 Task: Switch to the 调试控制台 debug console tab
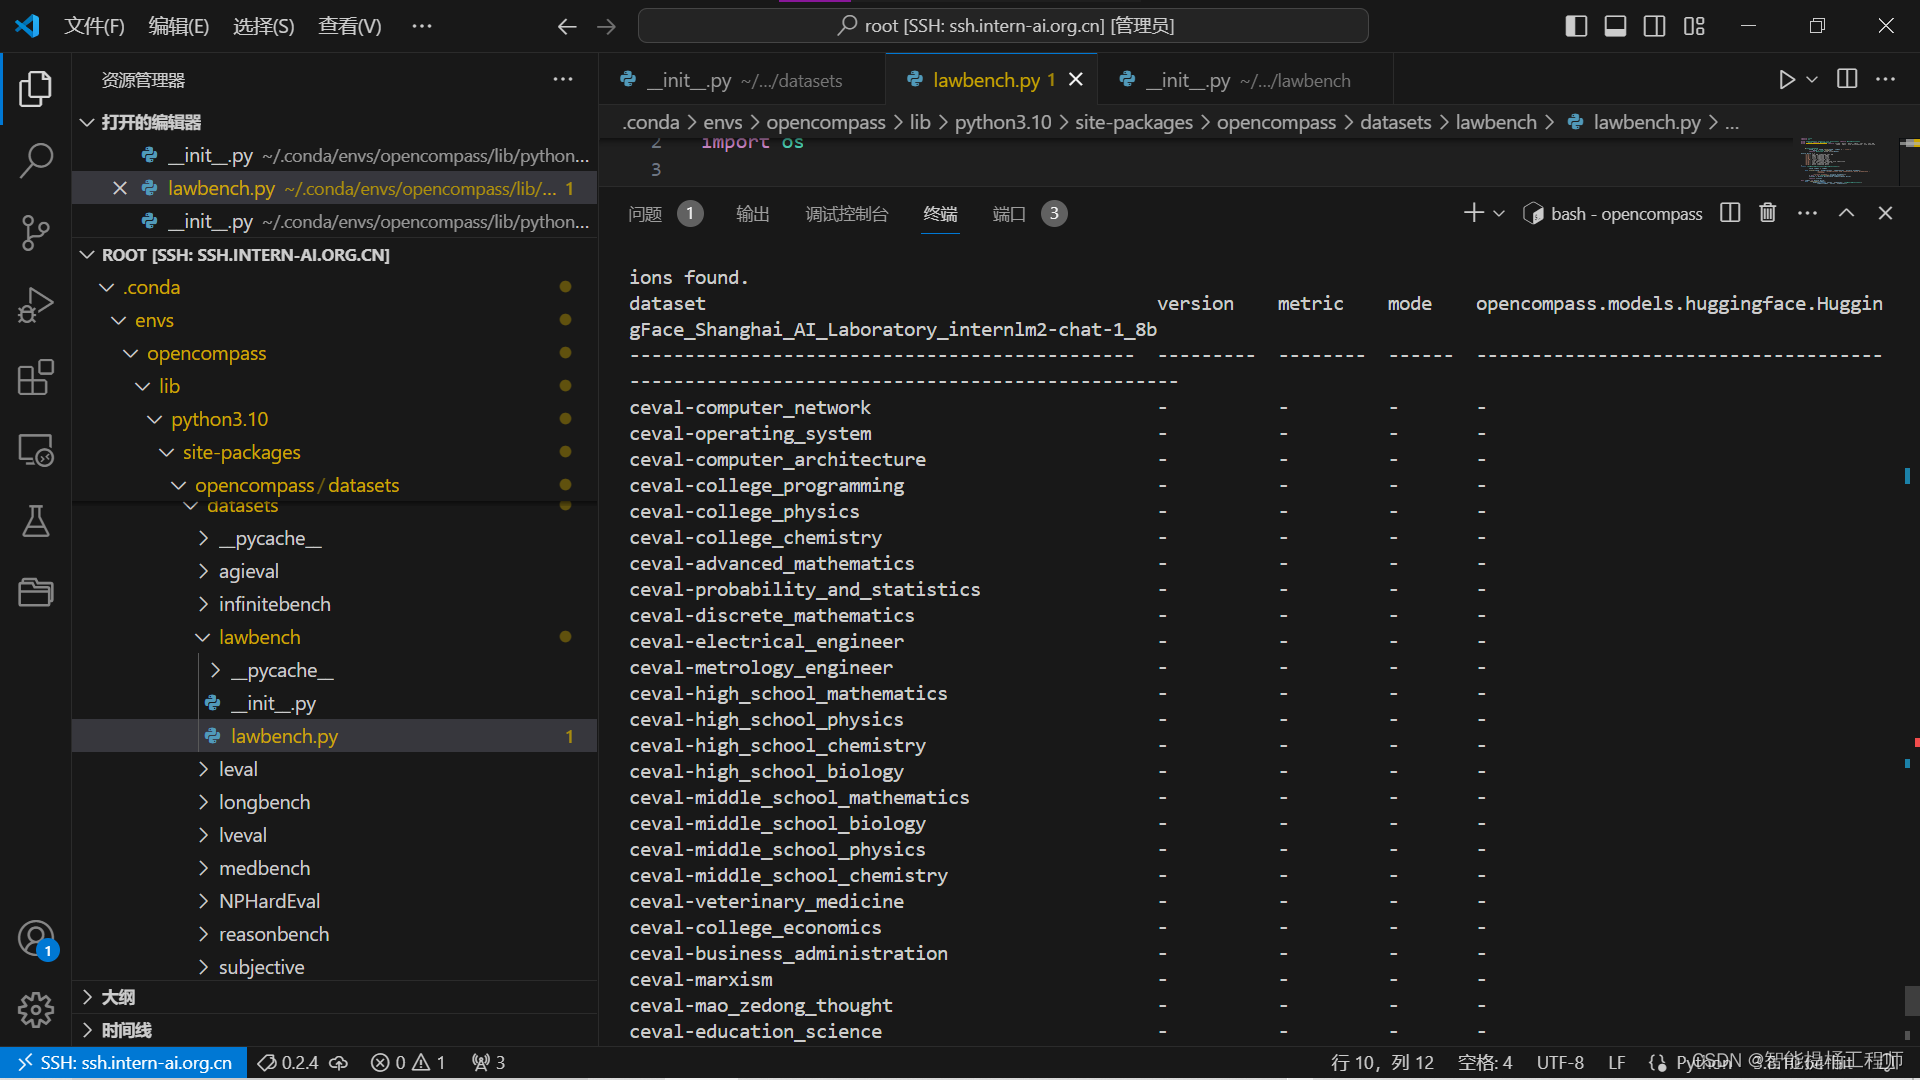(847, 213)
